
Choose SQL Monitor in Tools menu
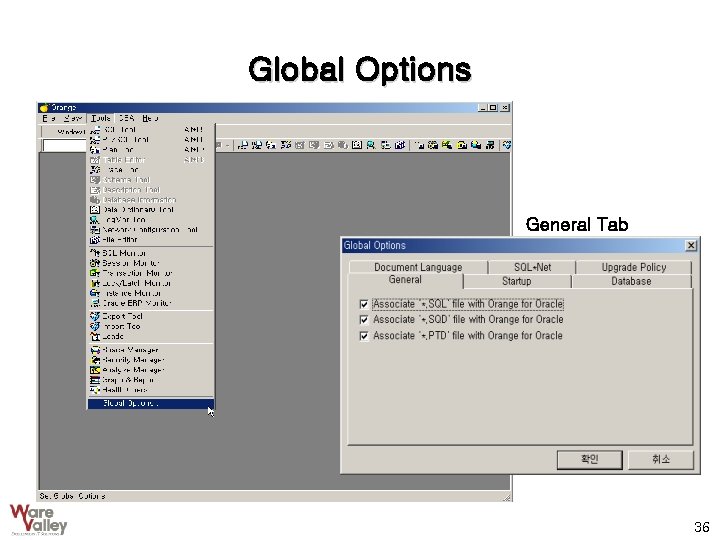(151, 253)
